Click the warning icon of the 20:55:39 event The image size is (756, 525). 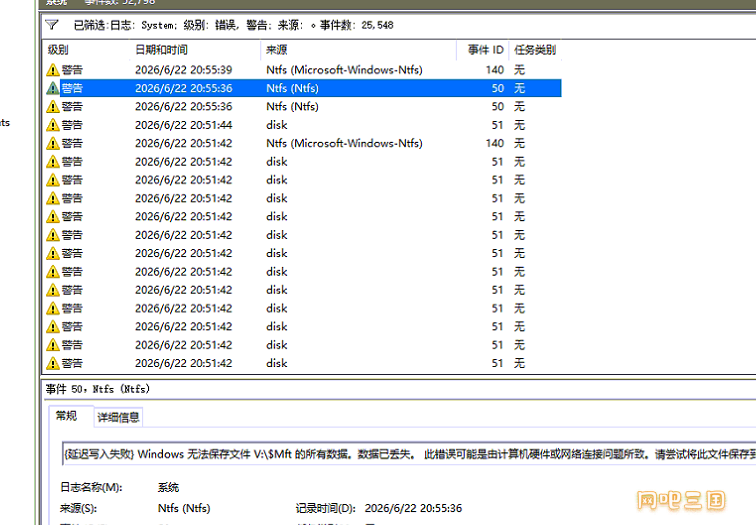point(53,70)
